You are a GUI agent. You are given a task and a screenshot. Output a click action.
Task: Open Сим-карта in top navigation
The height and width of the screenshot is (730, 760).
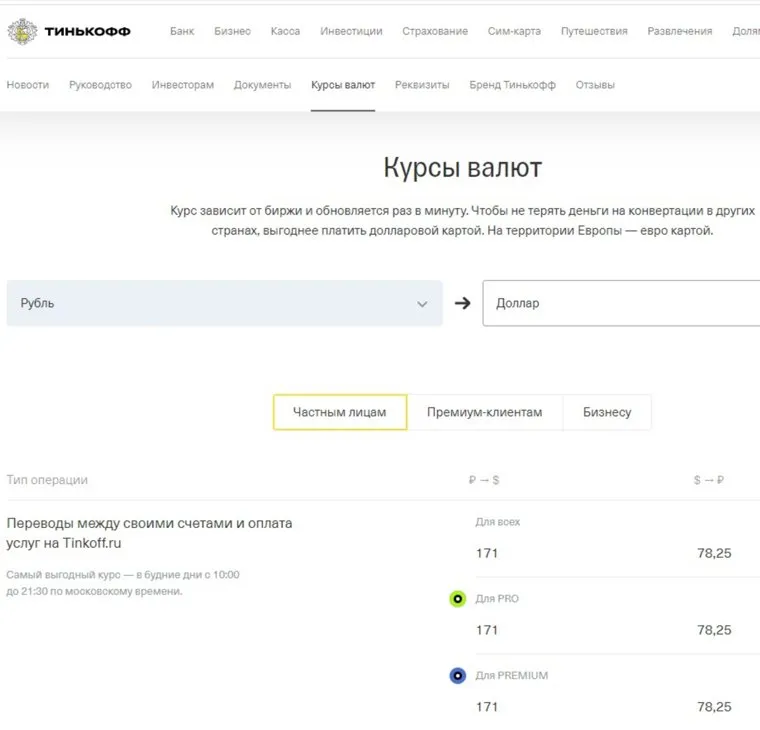pyautogui.click(x=514, y=31)
